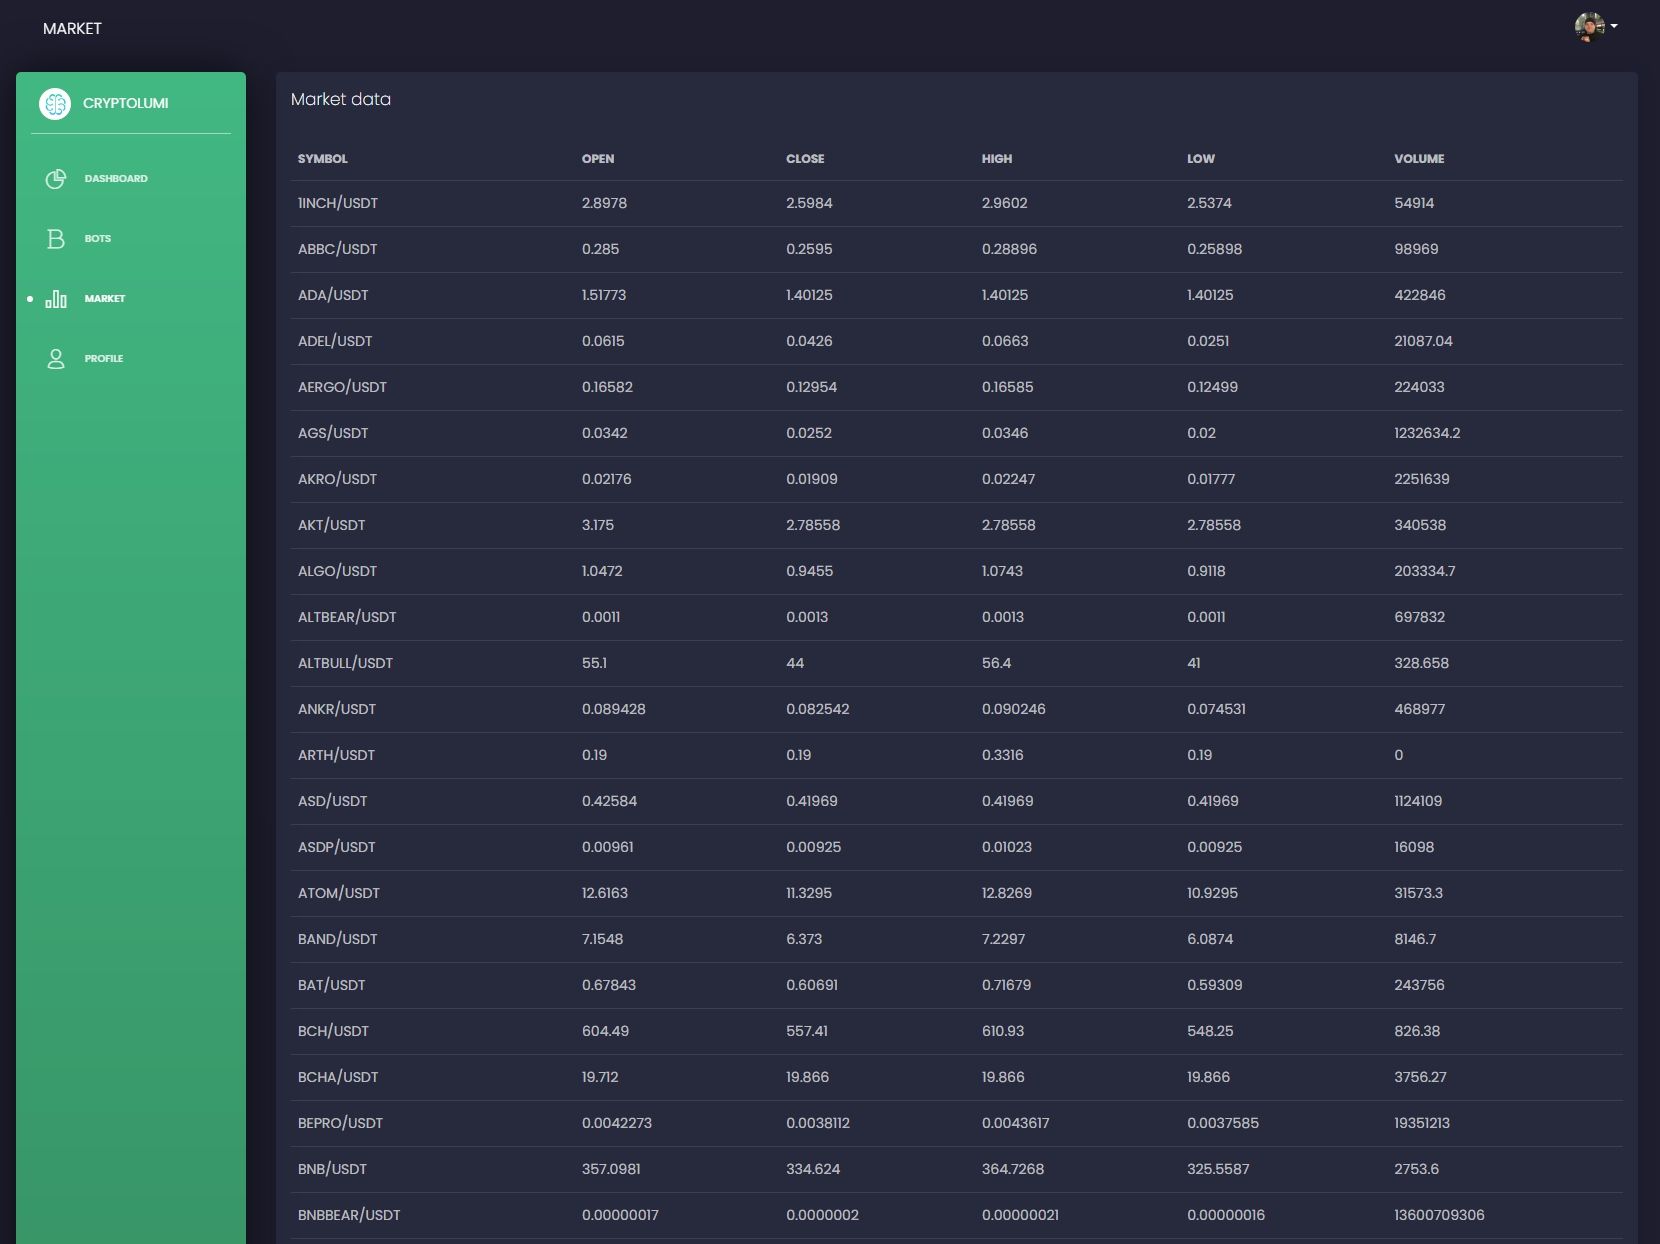This screenshot has height=1244, width=1660.
Task: Select the ATOM/USDT symbol cell
Action: (339, 893)
